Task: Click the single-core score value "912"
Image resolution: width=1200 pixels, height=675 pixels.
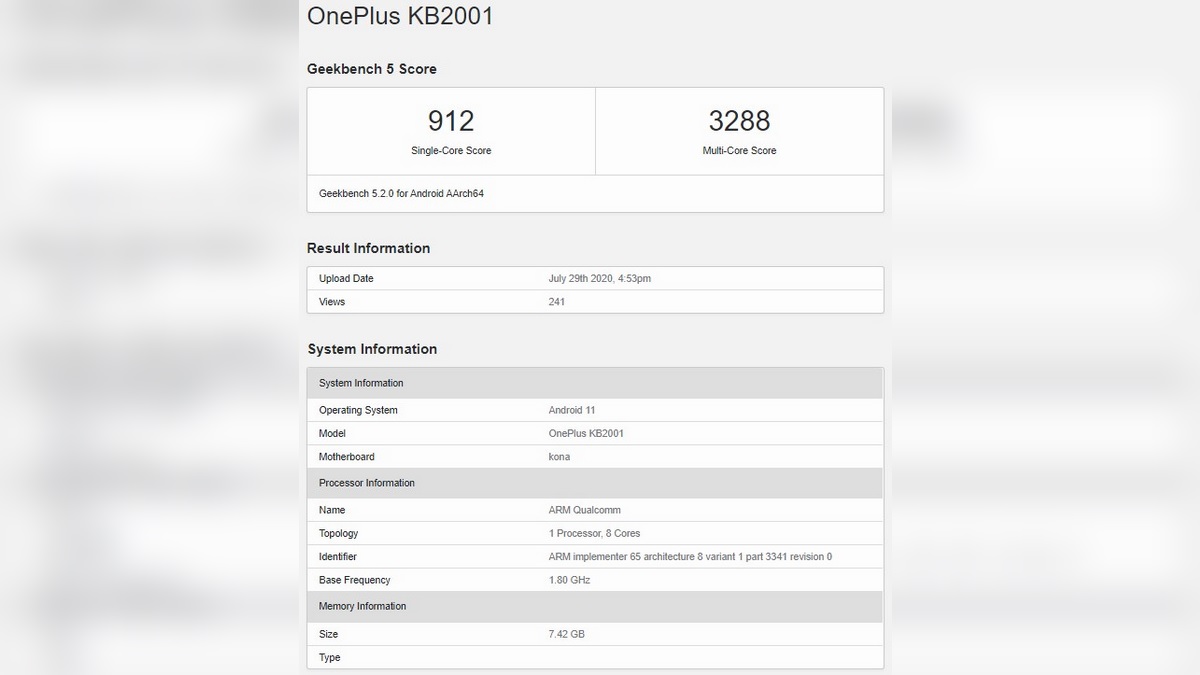Action: [x=451, y=121]
